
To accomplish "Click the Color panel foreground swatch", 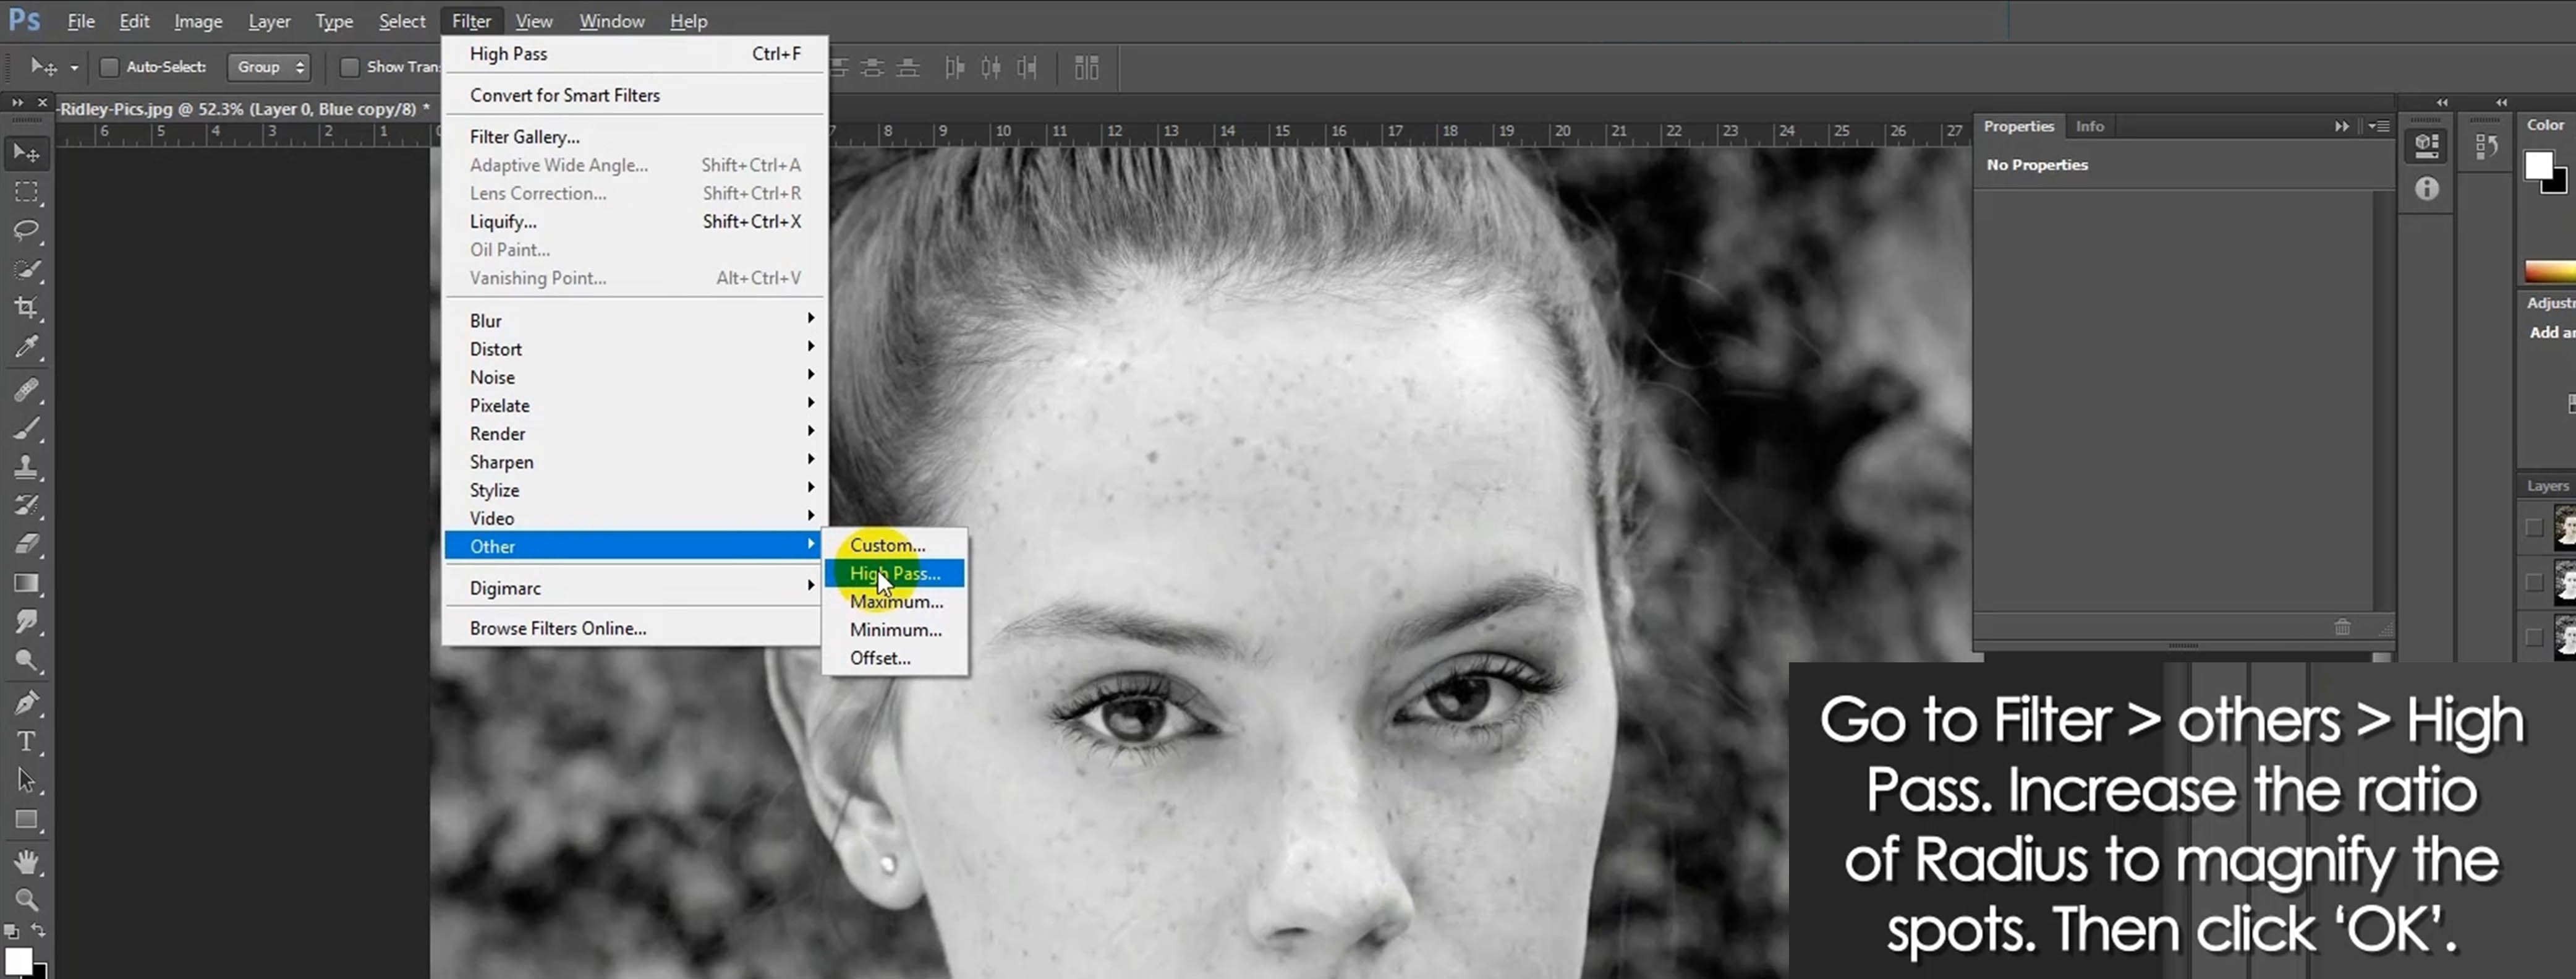I will [2538, 165].
